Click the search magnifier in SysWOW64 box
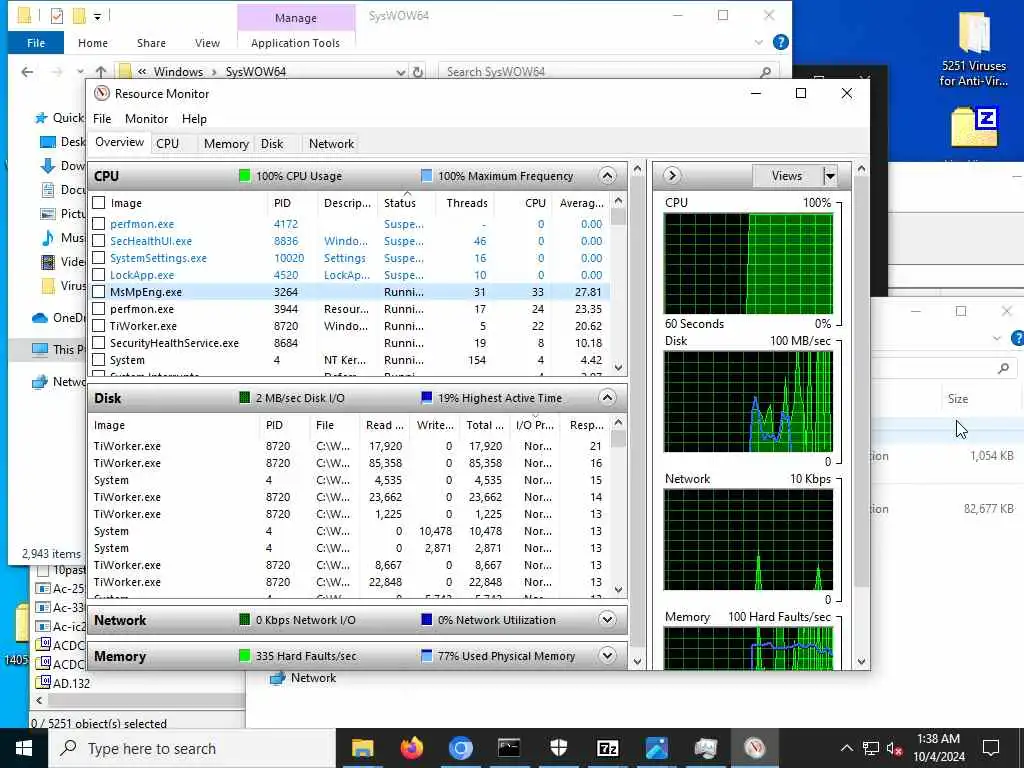This screenshot has width=1024, height=768. [x=765, y=72]
